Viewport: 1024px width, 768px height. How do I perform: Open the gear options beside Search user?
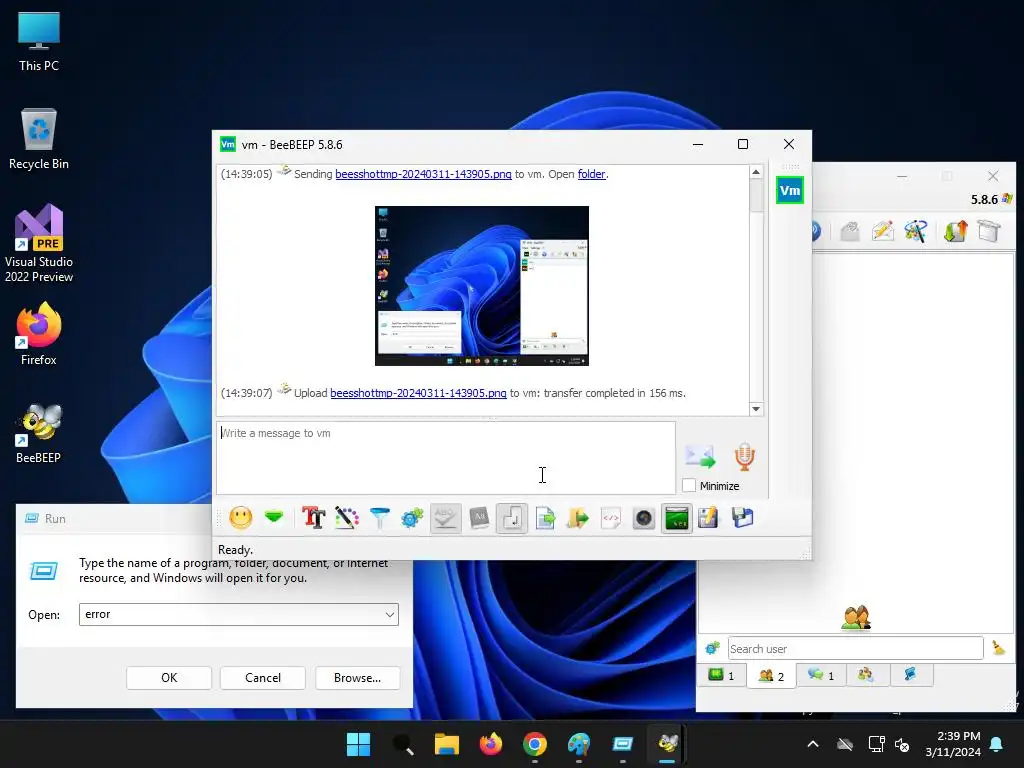click(x=712, y=648)
